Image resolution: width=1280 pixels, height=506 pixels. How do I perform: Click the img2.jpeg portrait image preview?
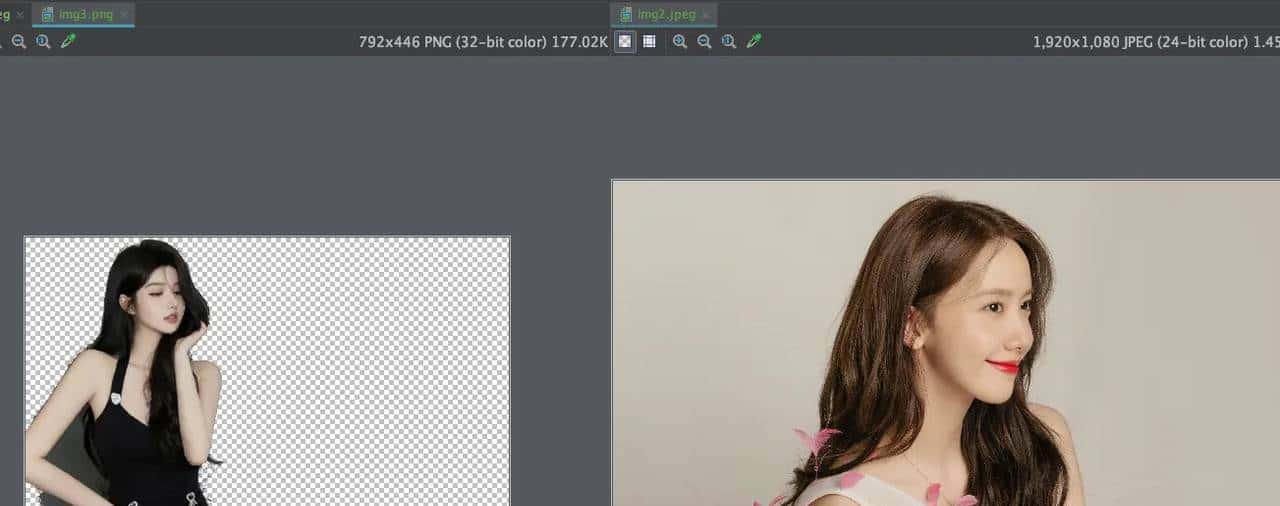pos(946,343)
